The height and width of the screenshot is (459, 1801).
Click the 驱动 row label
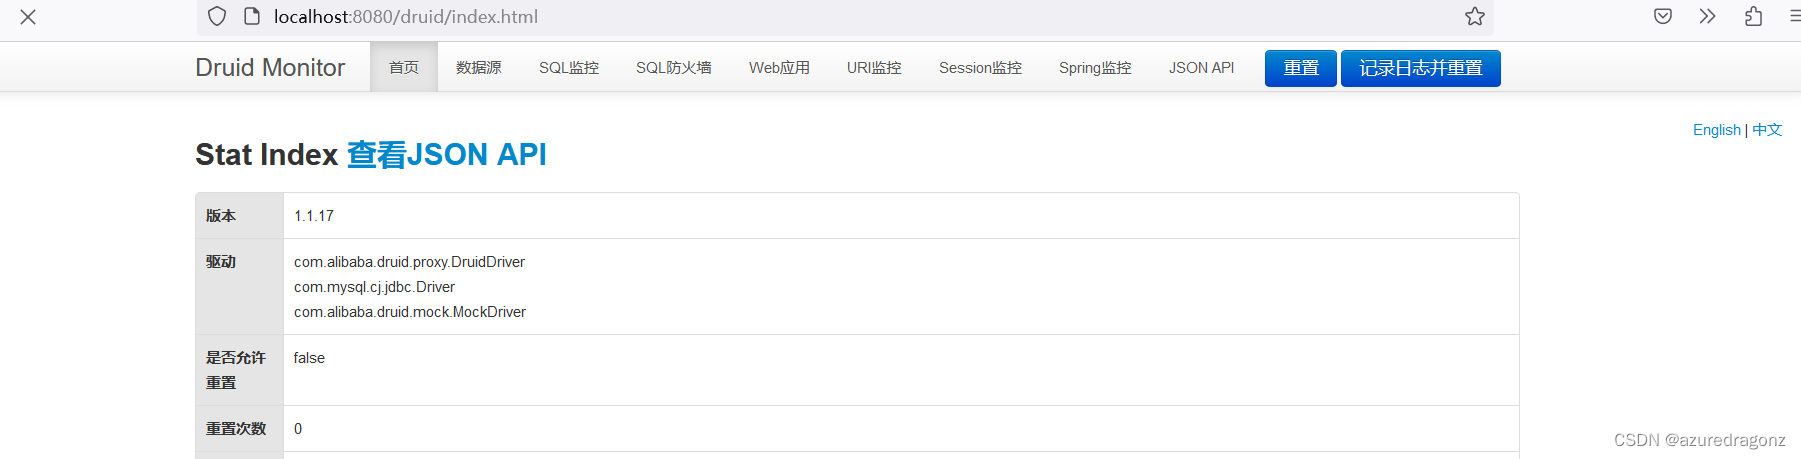(x=221, y=262)
